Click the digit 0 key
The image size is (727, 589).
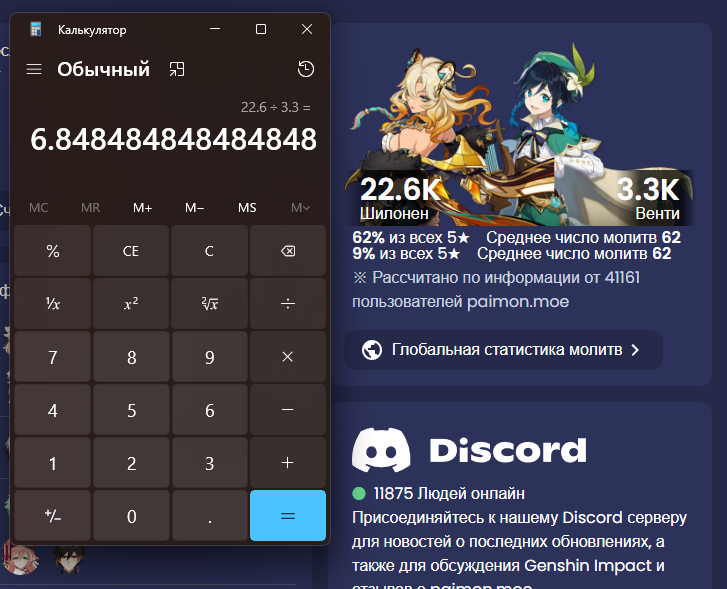point(131,516)
